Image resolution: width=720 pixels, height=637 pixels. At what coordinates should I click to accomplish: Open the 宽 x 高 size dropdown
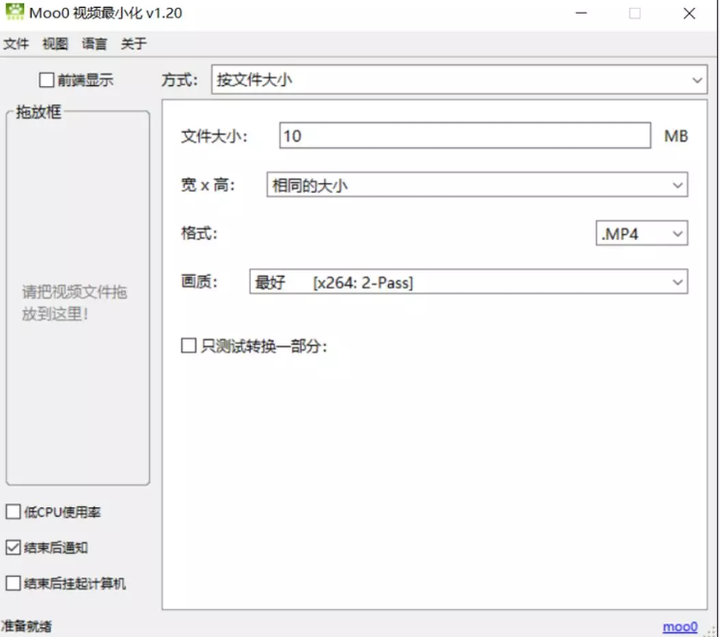click(476, 185)
